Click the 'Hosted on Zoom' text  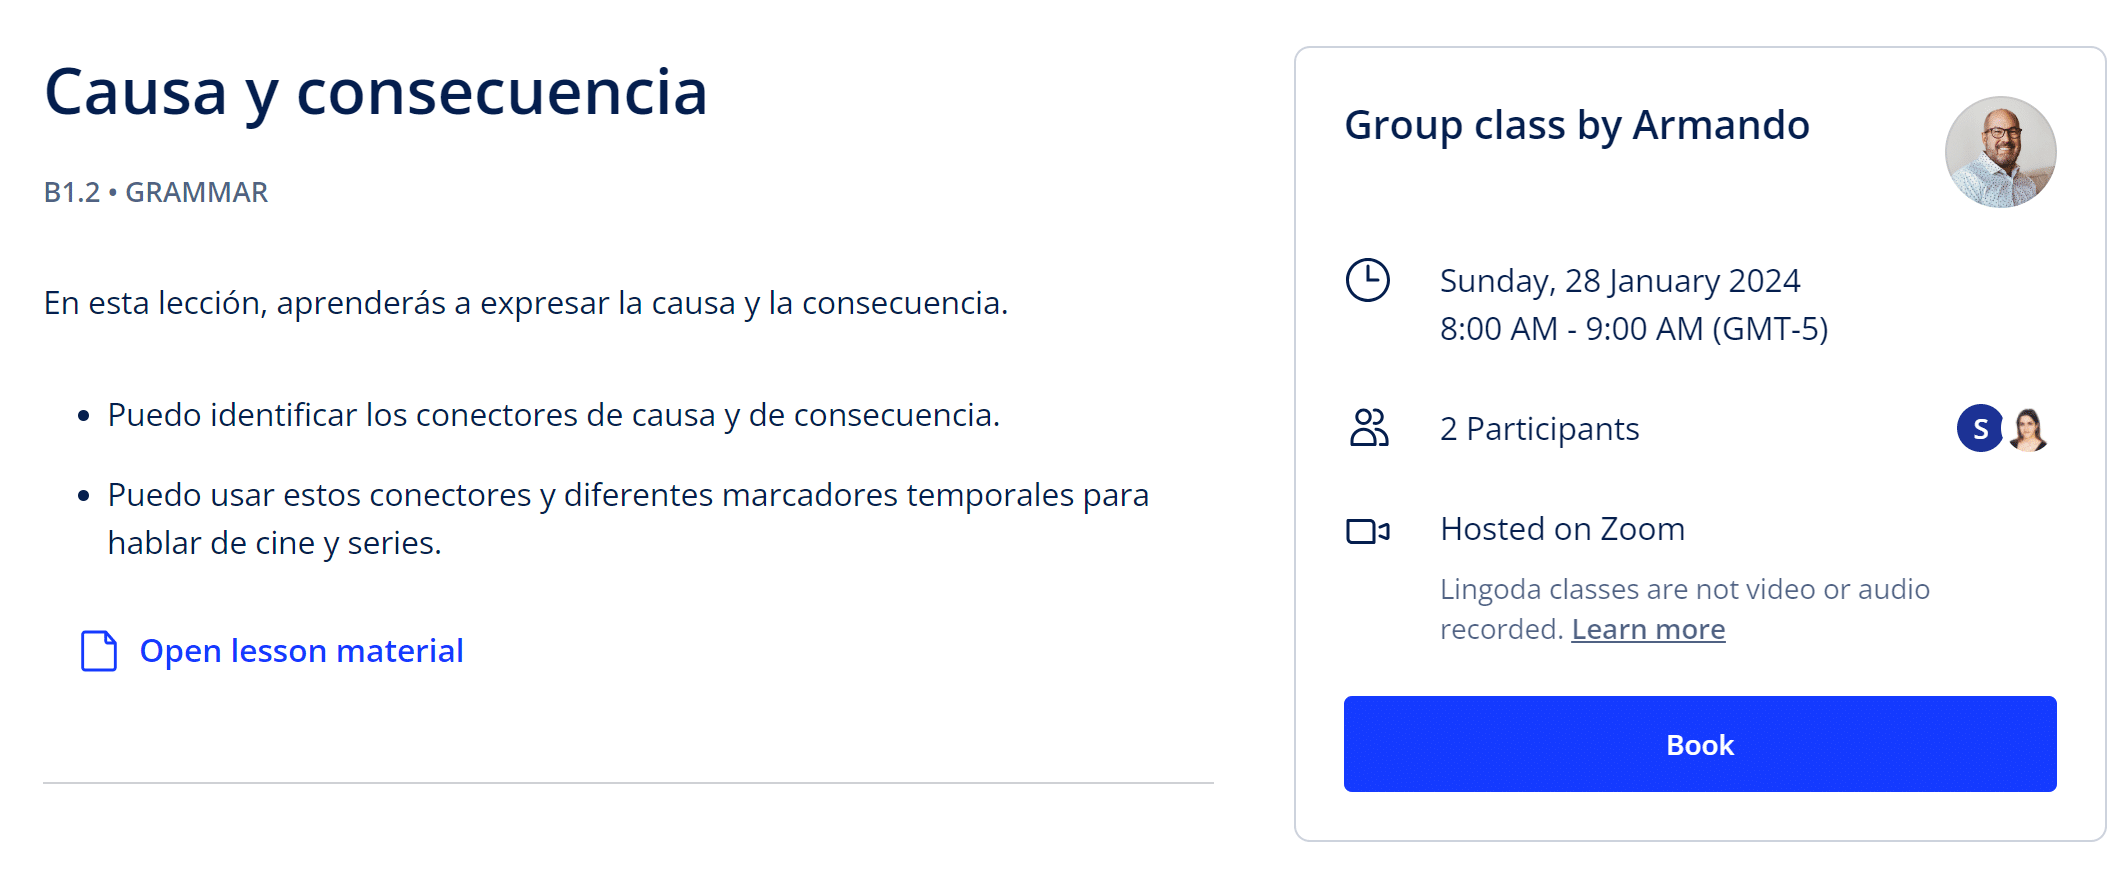pos(1562,529)
